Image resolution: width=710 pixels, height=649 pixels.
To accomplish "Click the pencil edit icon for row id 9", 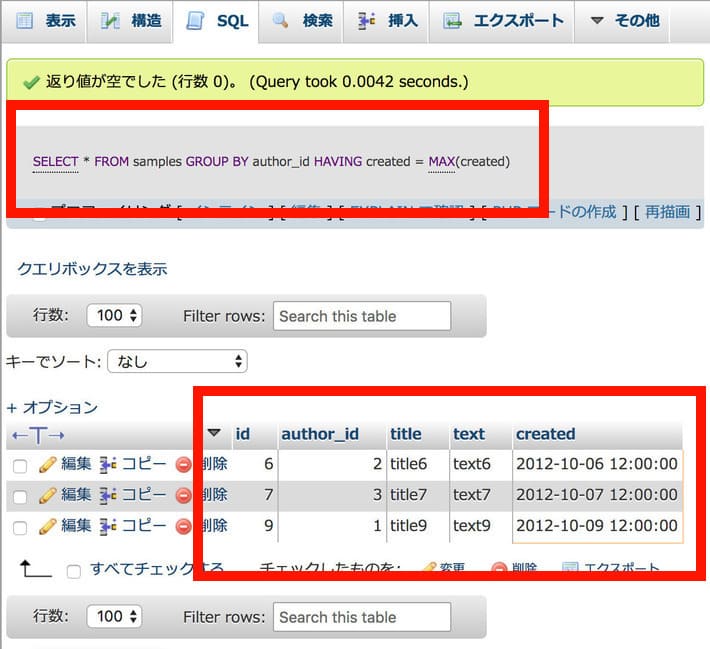I will click(47, 526).
